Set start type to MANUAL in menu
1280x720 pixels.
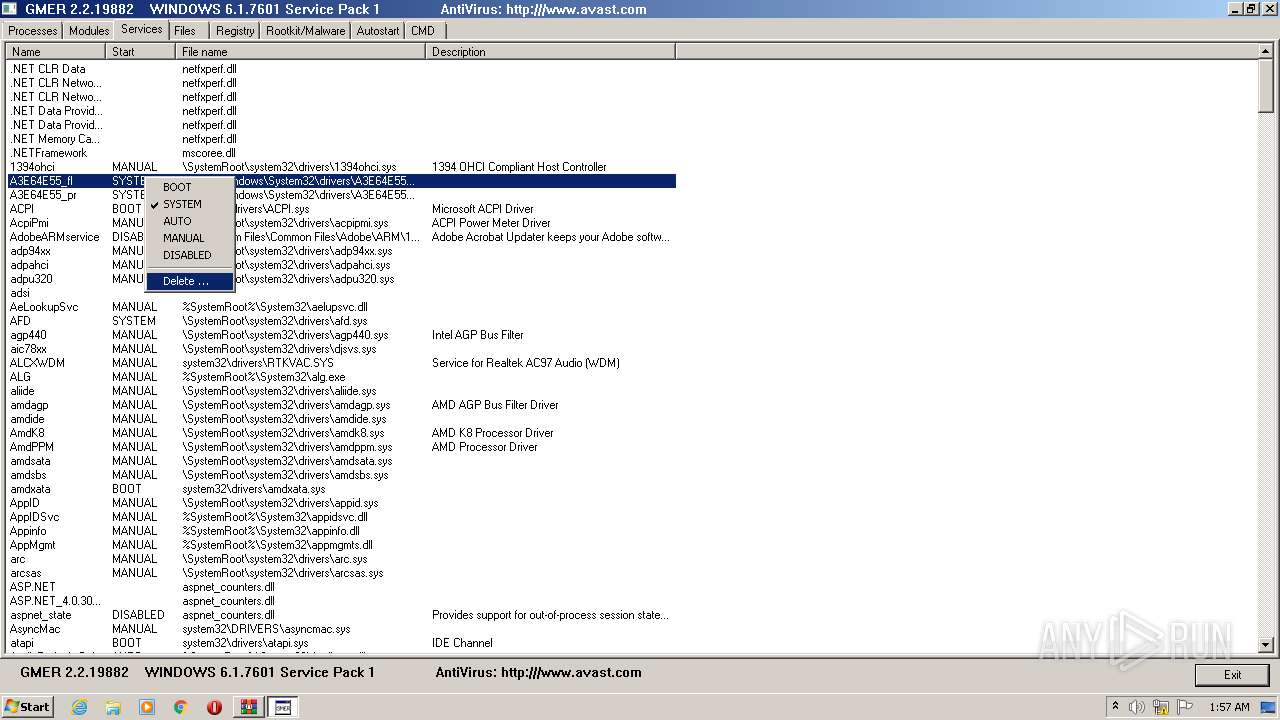point(190,238)
